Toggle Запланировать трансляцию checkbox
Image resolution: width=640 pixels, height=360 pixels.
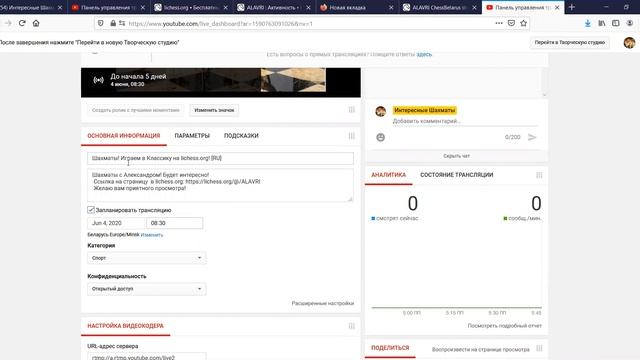coord(91,210)
